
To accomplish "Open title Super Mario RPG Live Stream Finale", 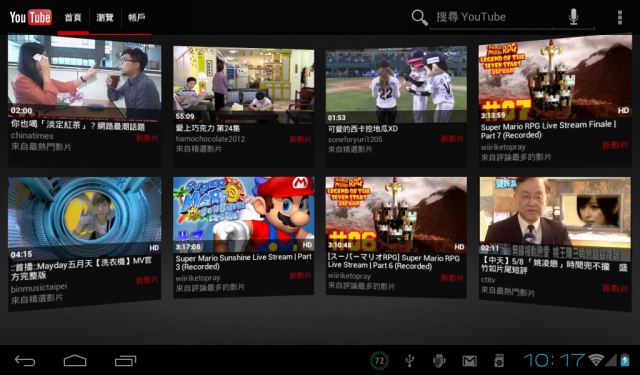I will click(548, 130).
